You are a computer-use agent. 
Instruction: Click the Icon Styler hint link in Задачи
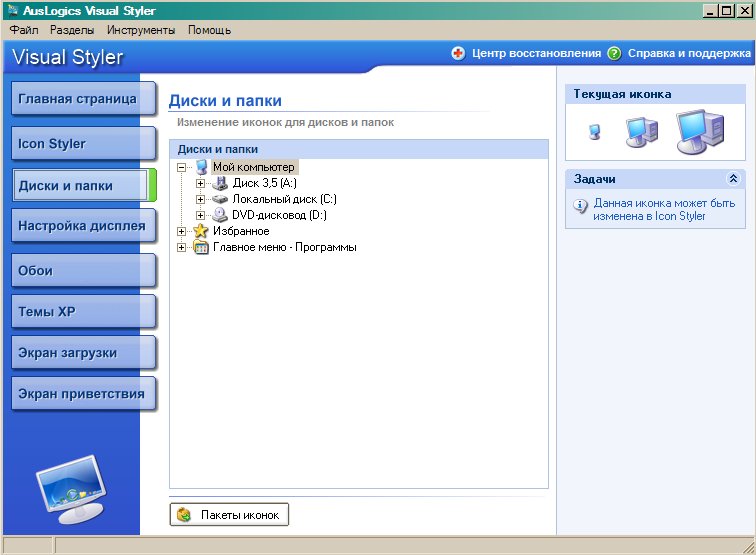[664, 209]
